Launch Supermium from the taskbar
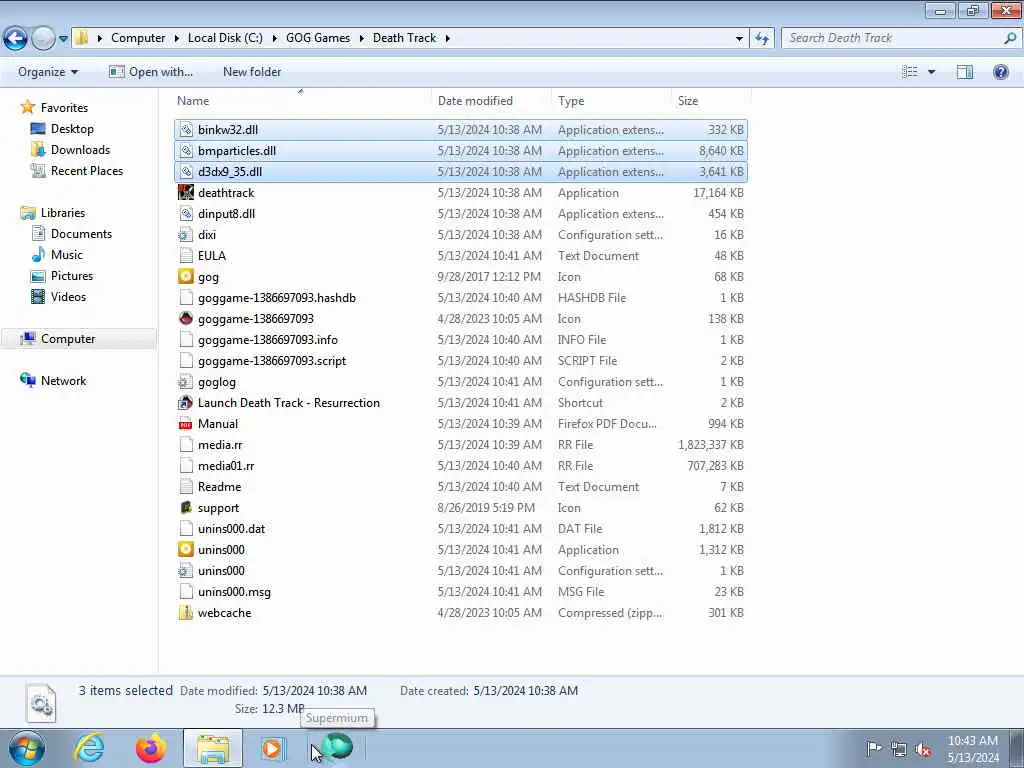 337,747
